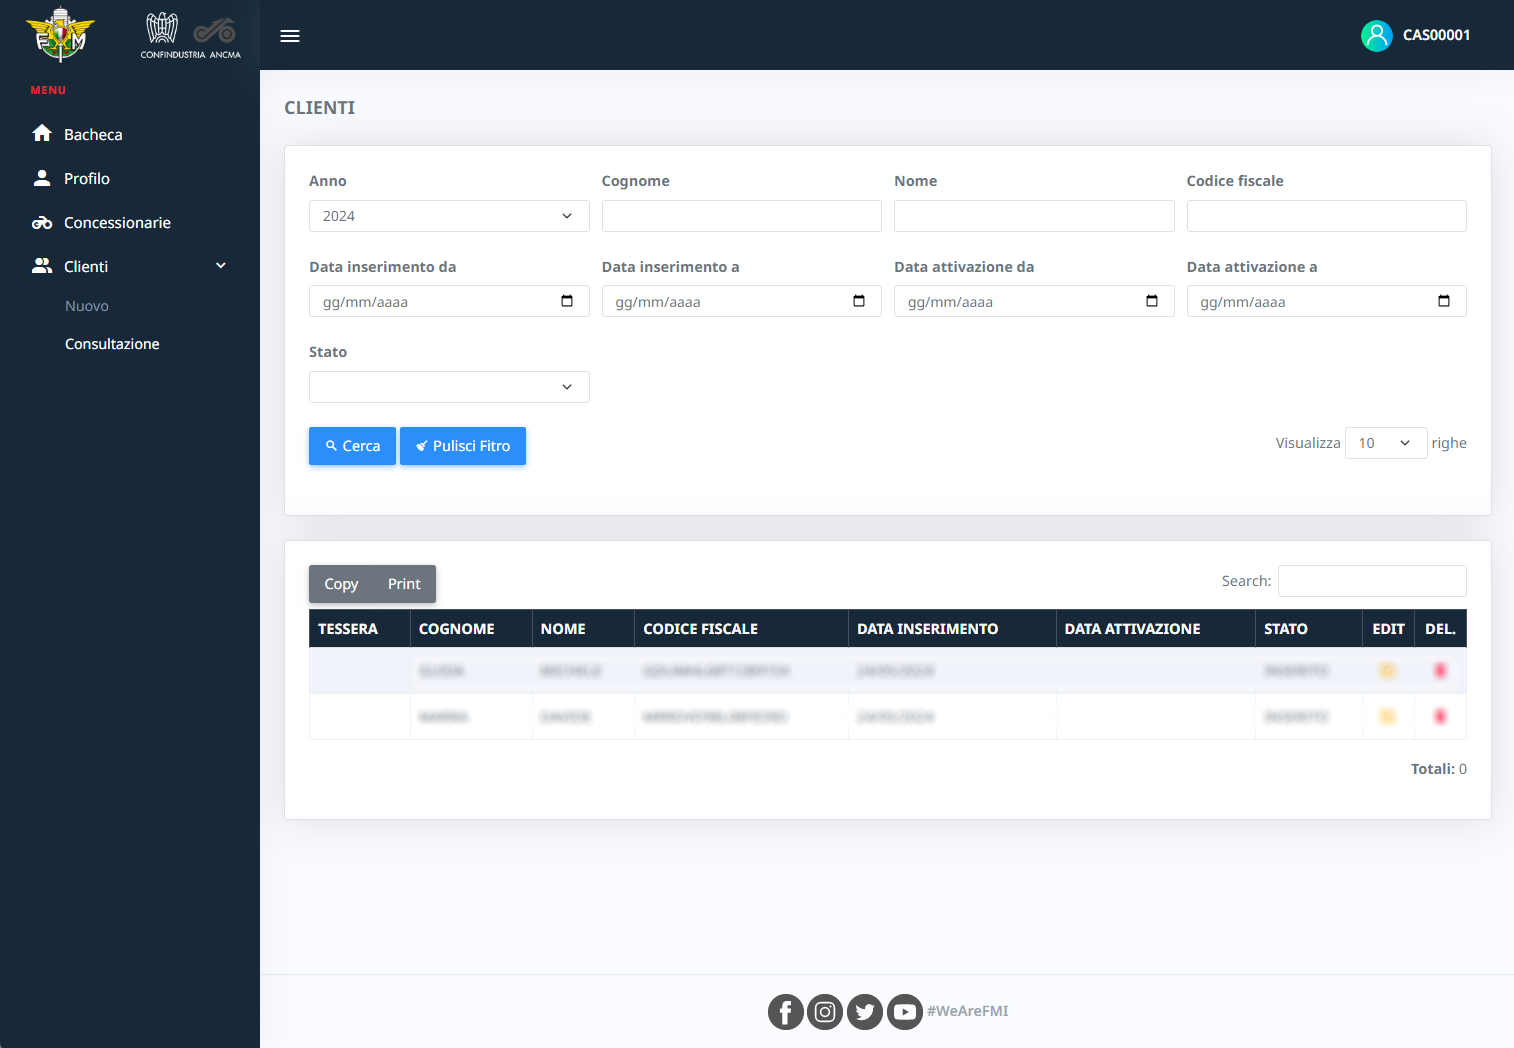Click the Cerca search button
Screen dimensions: 1514x1048
click(x=352, y=446)
